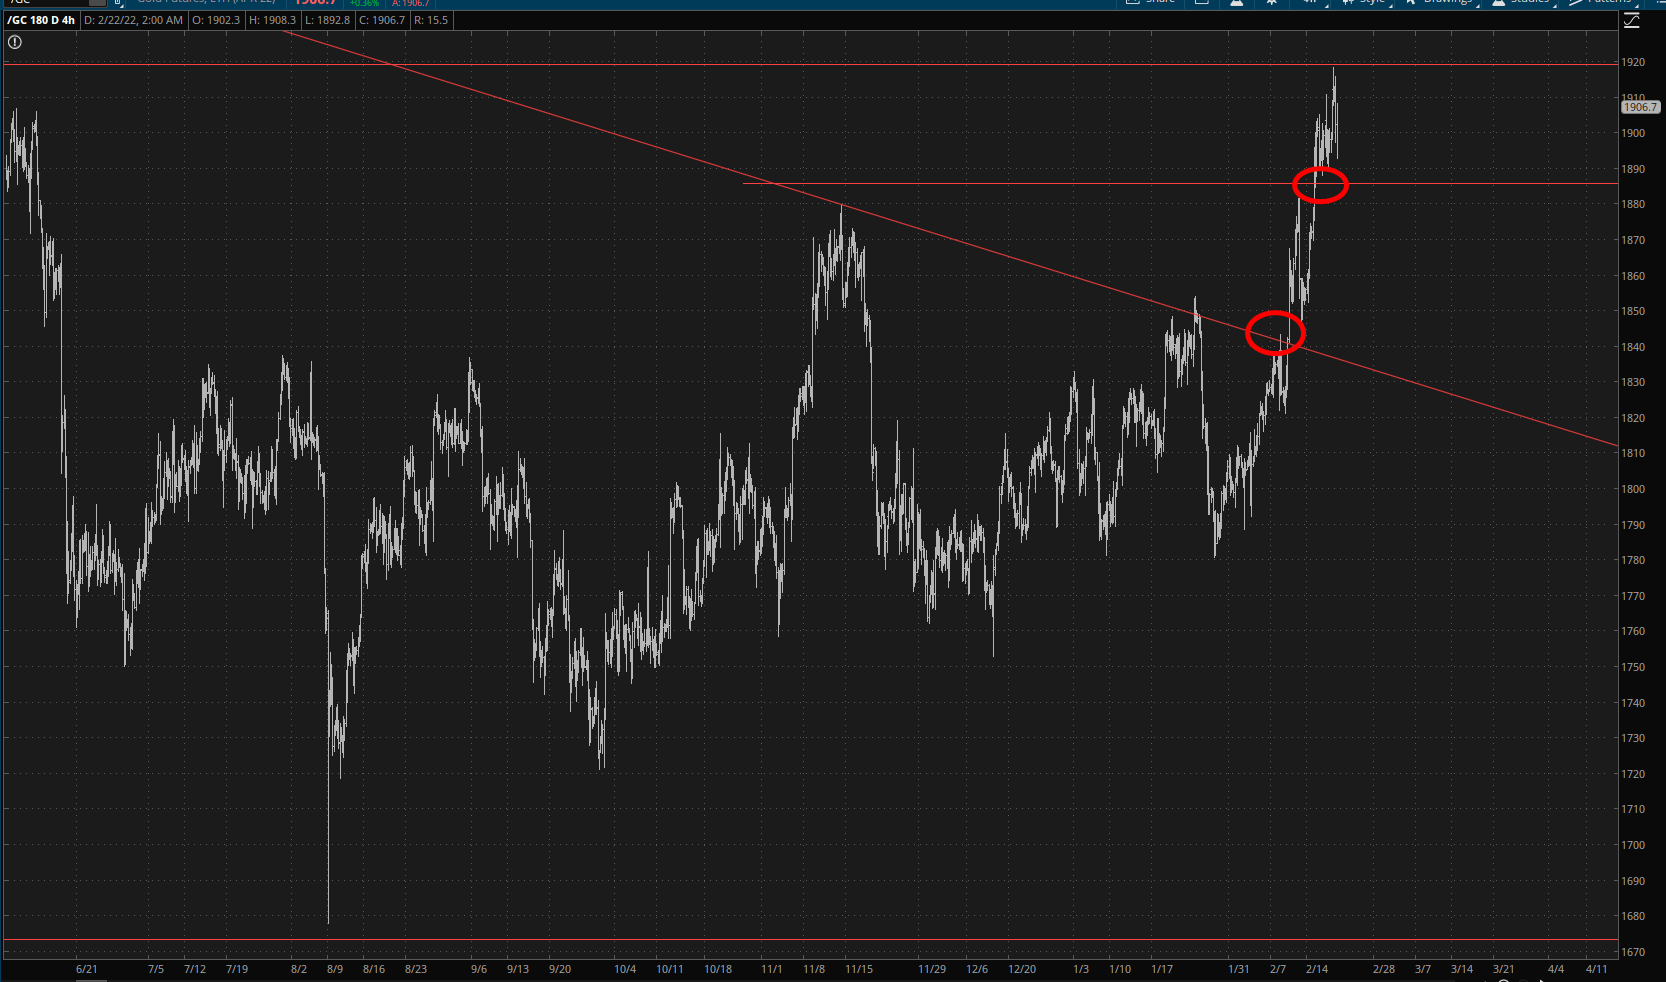The width and height of the screenshot is (1666, 982).
Task: Open the Style dropdown menu
Action: pos(1371,3)
